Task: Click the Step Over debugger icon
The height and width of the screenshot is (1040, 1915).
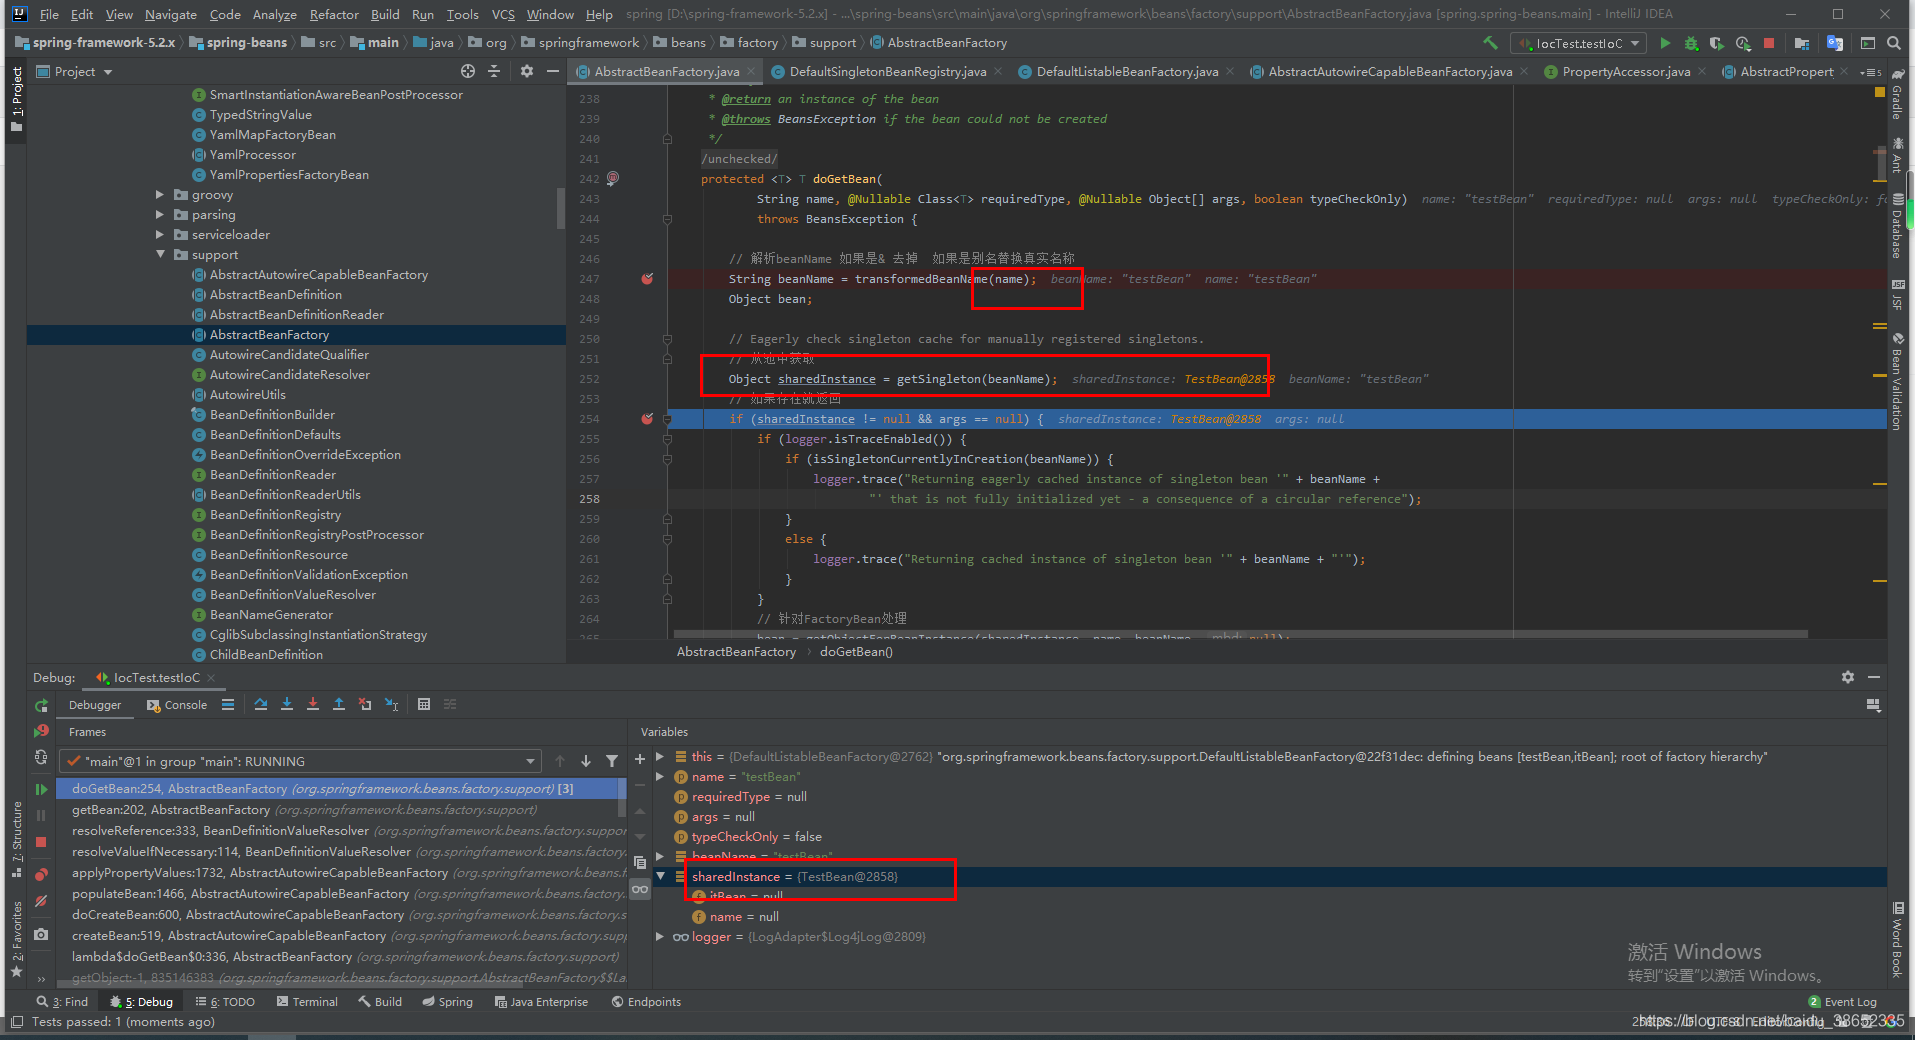Action: pyautogui.click(x=261, y=704)
